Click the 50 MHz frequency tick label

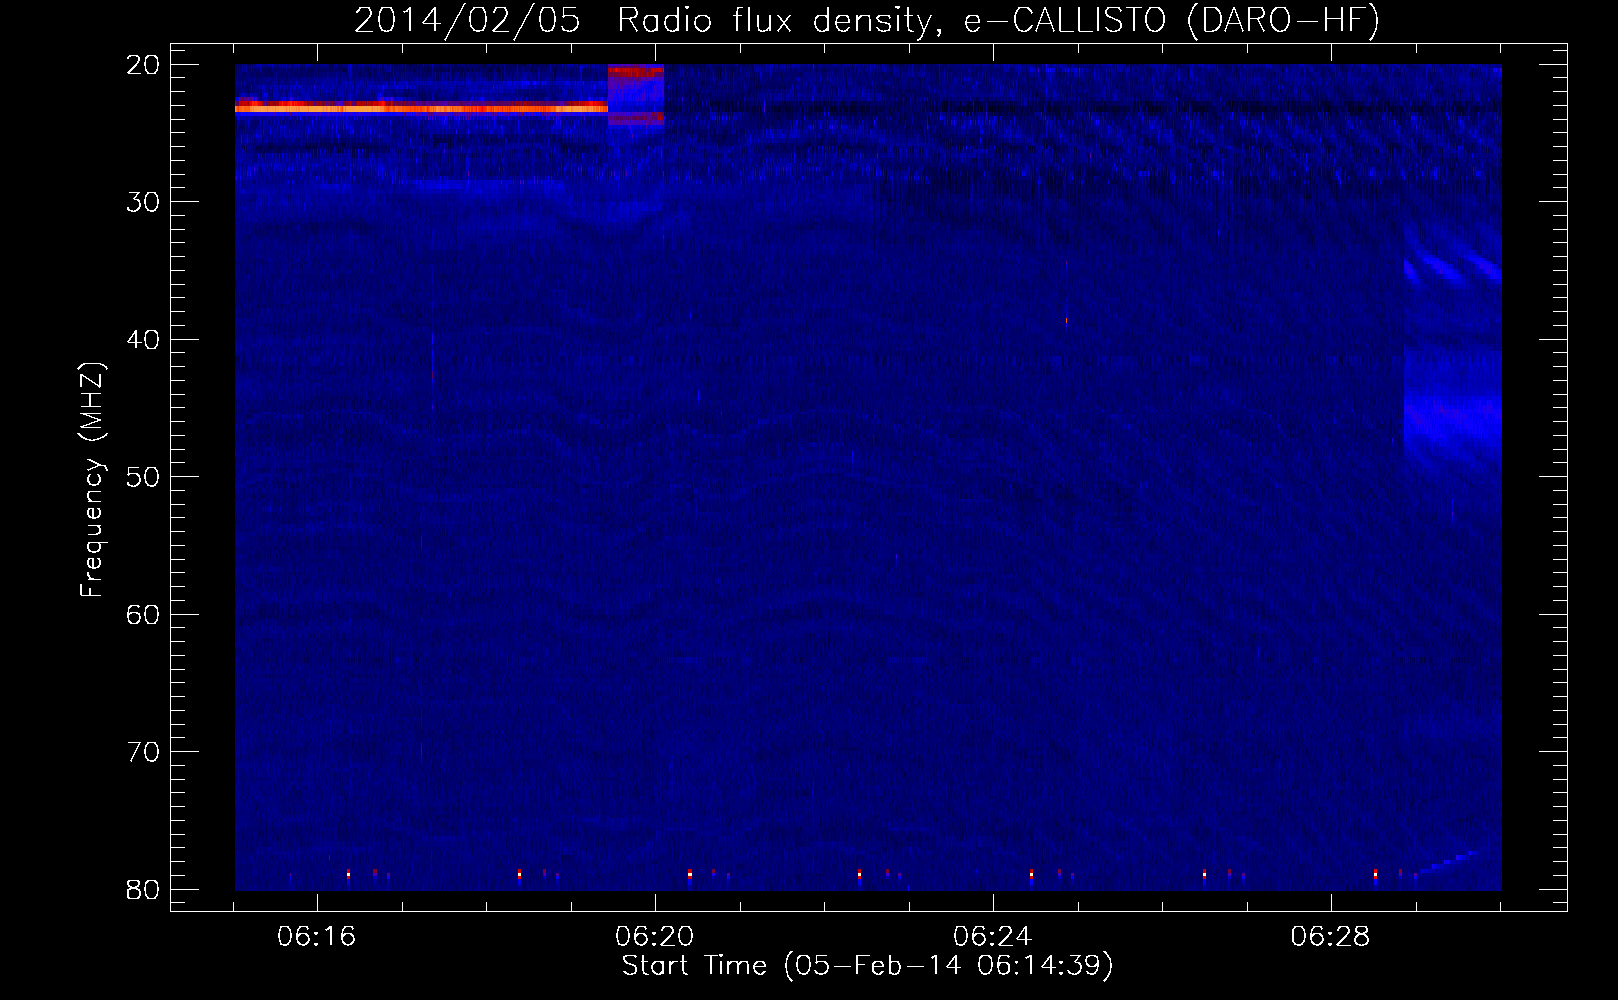pyautogui.click(x=144, y=477)
